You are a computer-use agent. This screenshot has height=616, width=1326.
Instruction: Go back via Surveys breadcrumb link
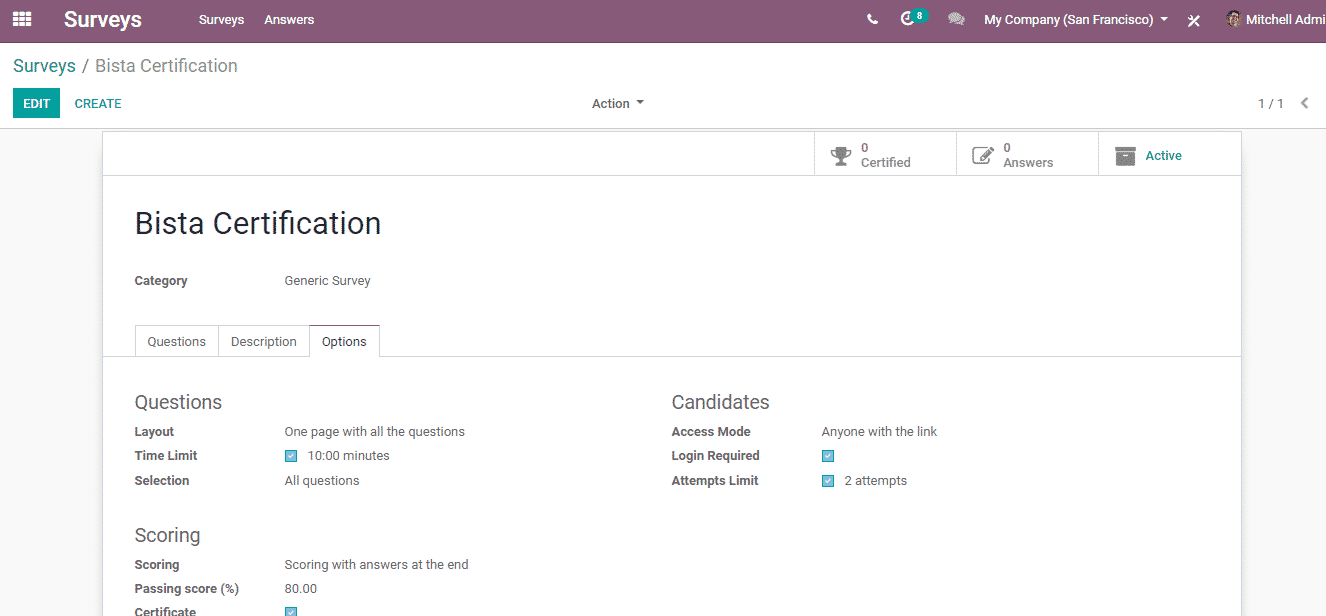[x=44, y=66]
